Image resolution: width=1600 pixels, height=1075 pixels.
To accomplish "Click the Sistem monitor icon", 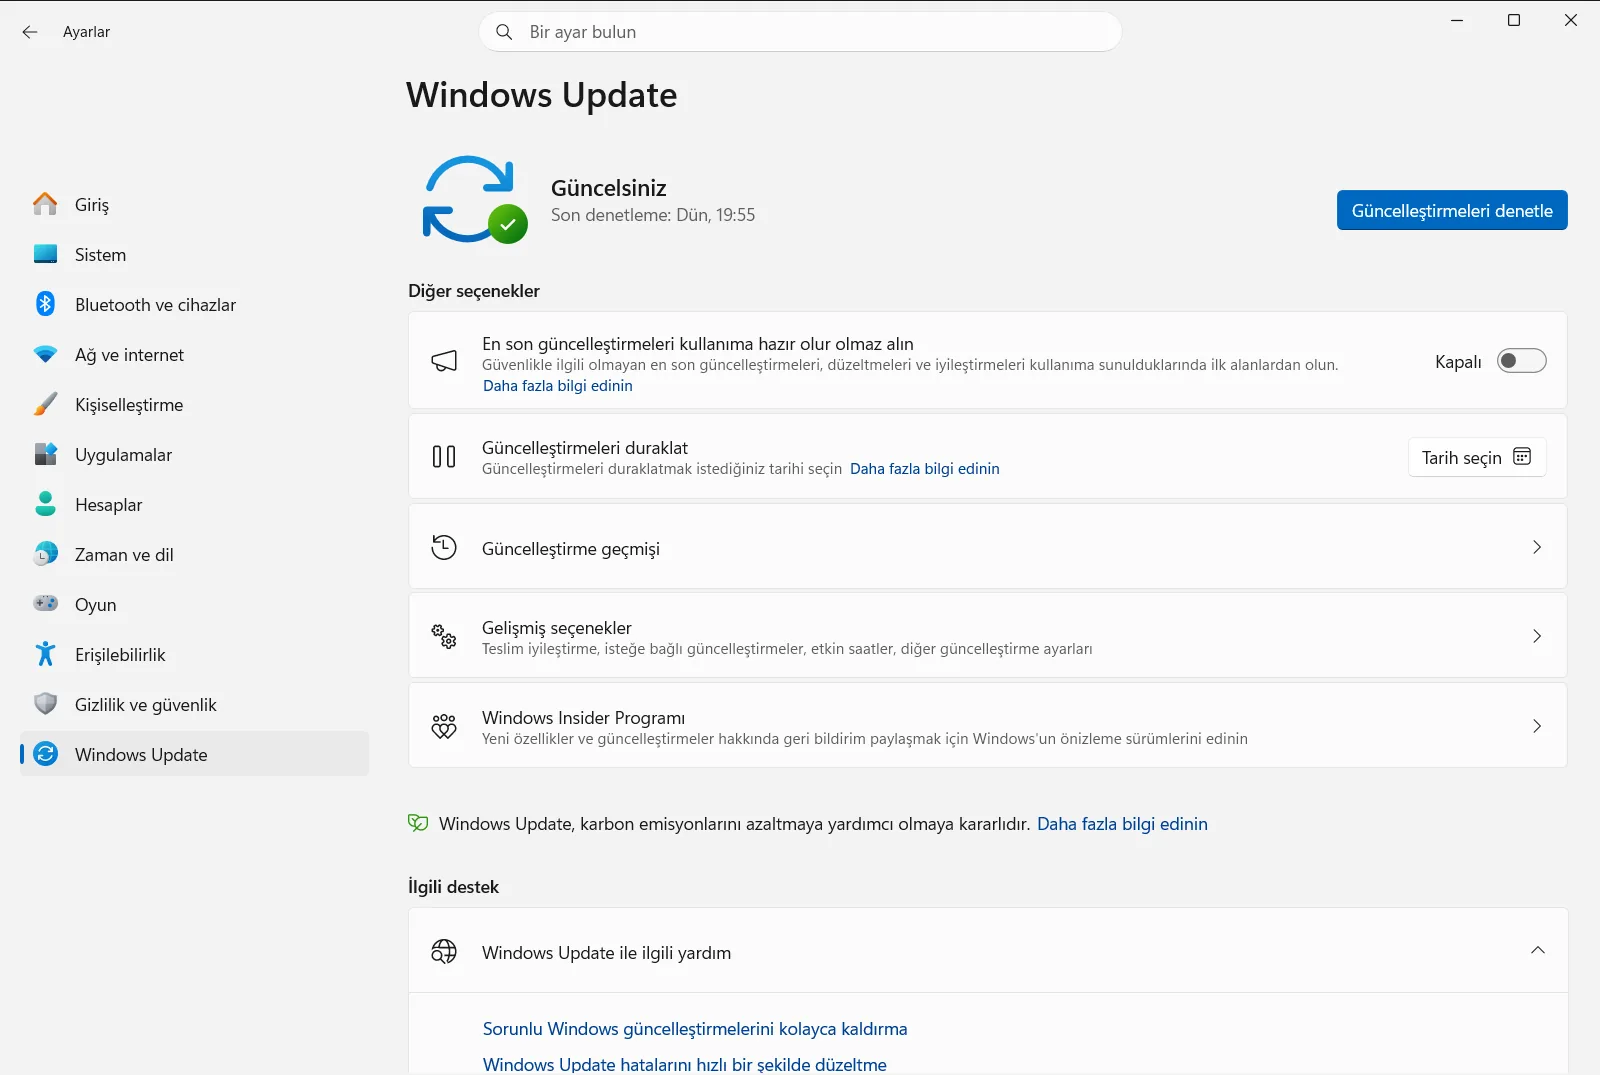I will click(45, 254).
